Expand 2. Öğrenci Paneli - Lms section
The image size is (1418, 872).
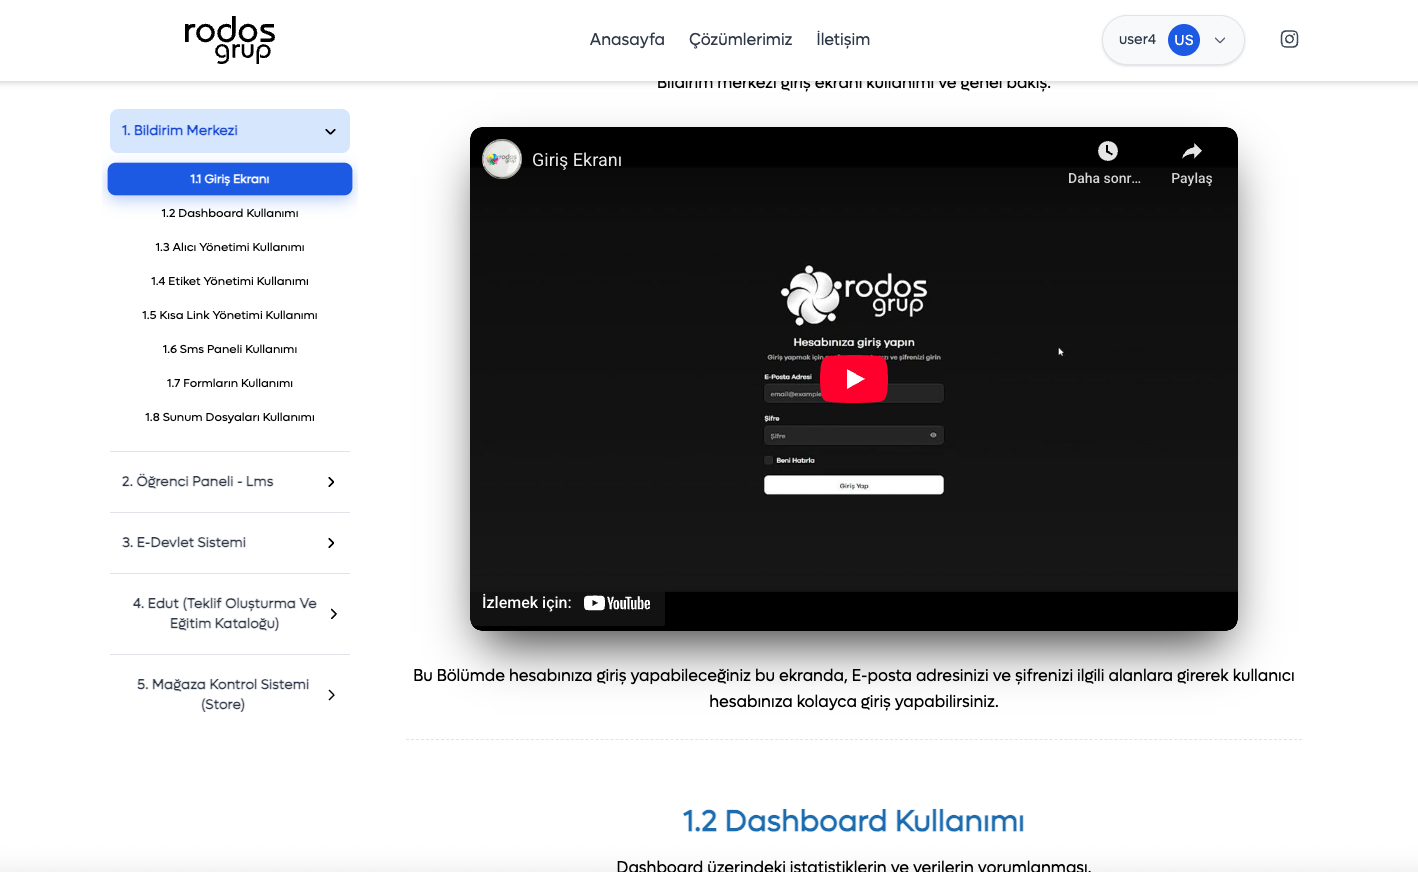(x=331, y=482)
